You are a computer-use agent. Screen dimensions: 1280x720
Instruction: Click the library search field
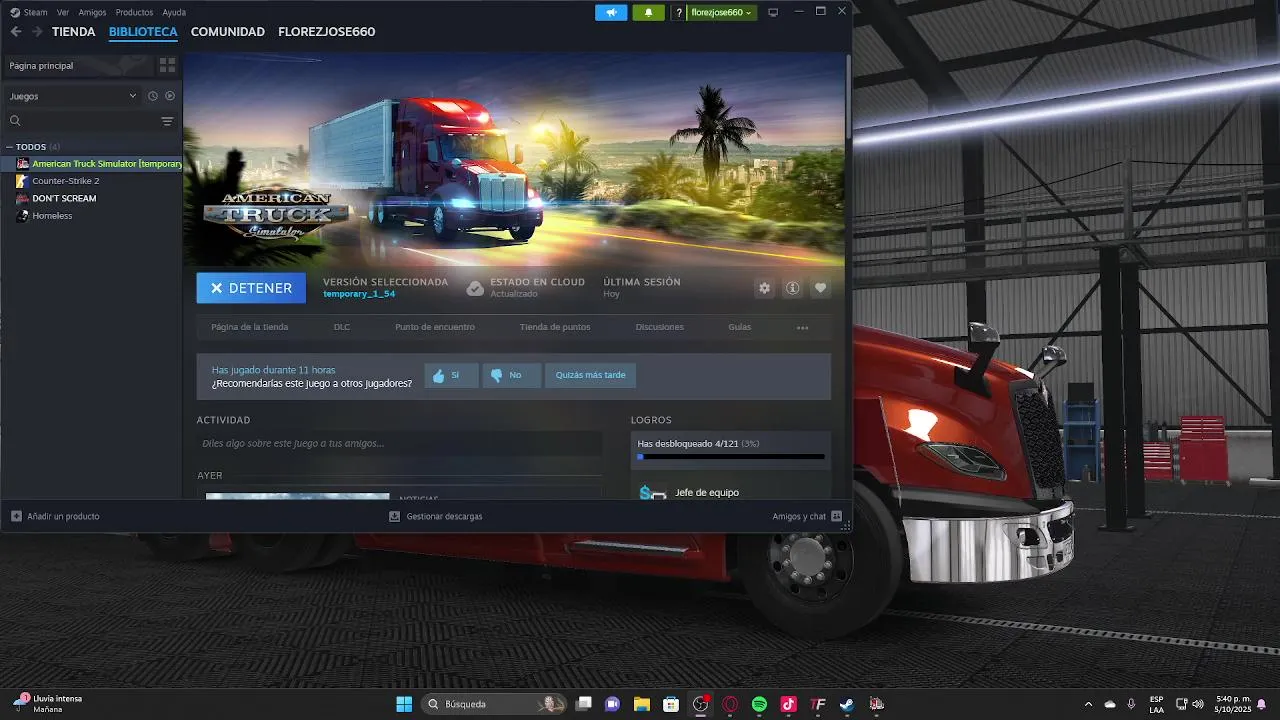pyautogui.click(x=82, y=121)
